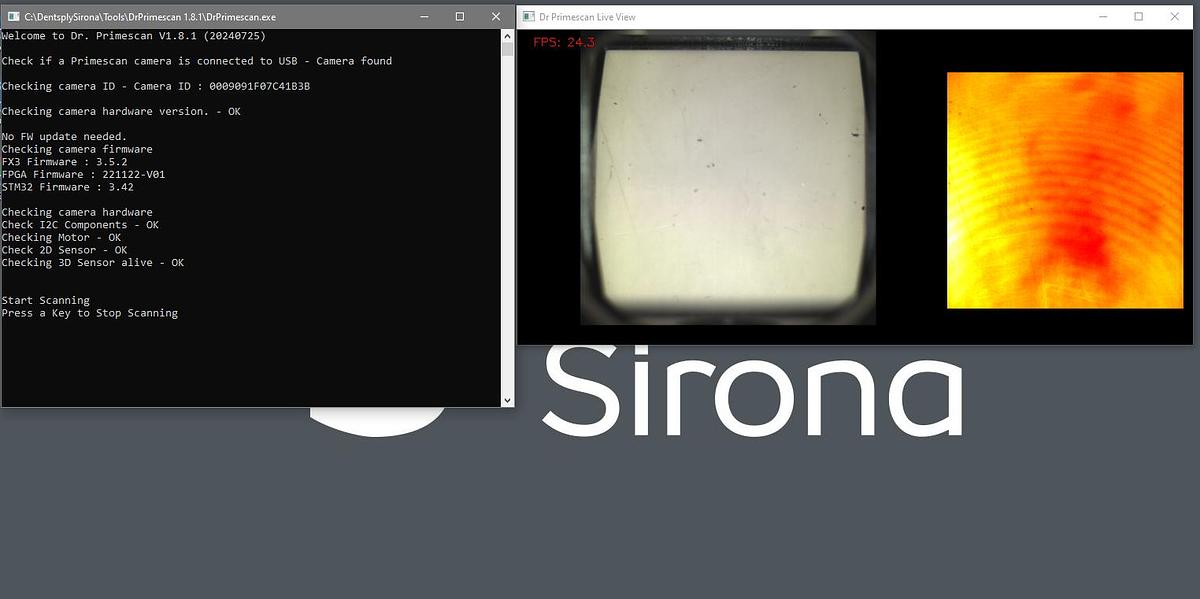The width and height of the screenshot is (1200, 599).
Task: Click the Sirona logo on the desktop
Action: click(x=750, y=390)
